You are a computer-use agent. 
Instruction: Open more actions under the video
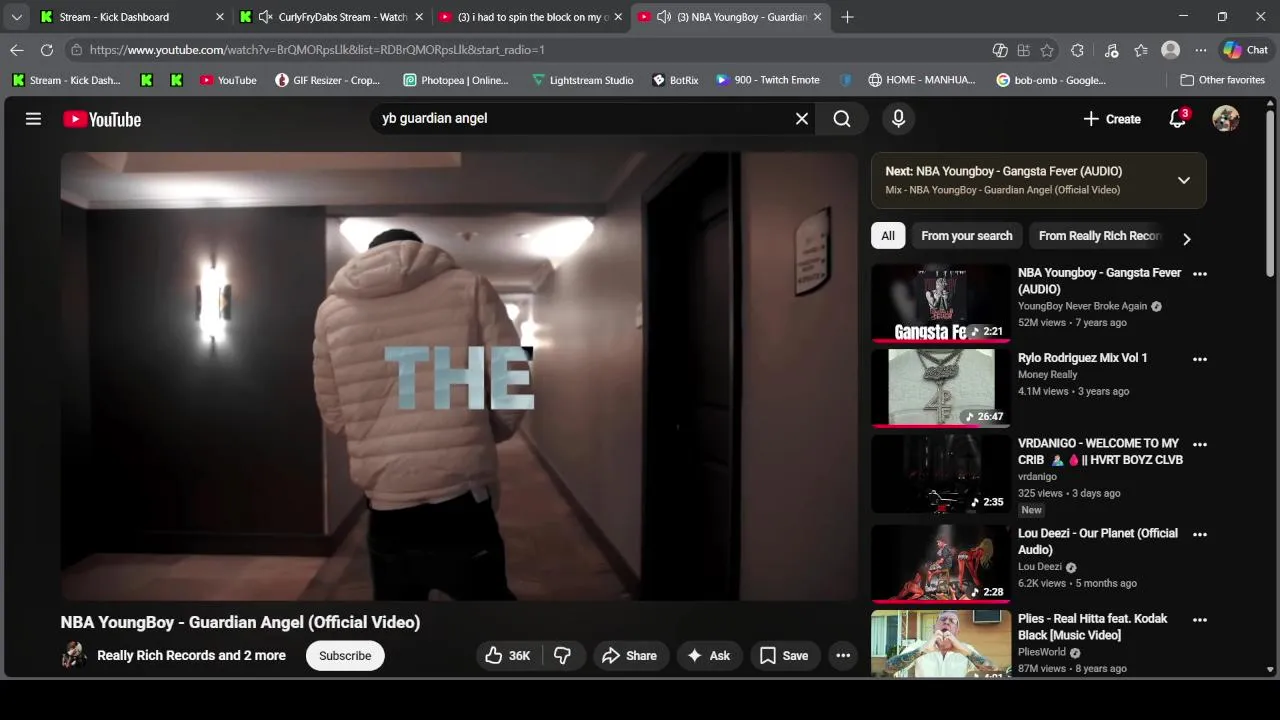click(x=843, y=656)
